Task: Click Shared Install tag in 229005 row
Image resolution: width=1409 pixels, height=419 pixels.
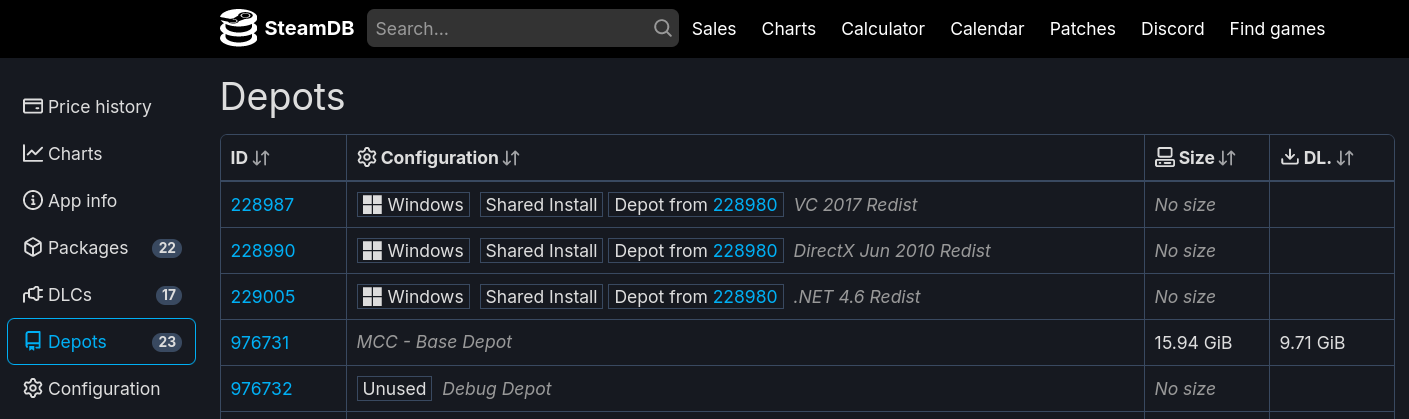Action: (541, 296)
